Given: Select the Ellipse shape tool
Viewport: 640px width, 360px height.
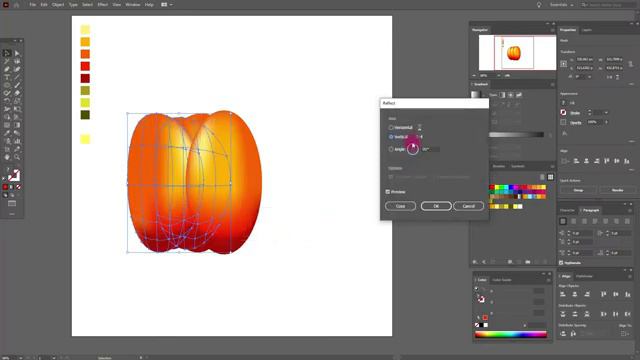Looking at the screenshot, I should 7,85.
